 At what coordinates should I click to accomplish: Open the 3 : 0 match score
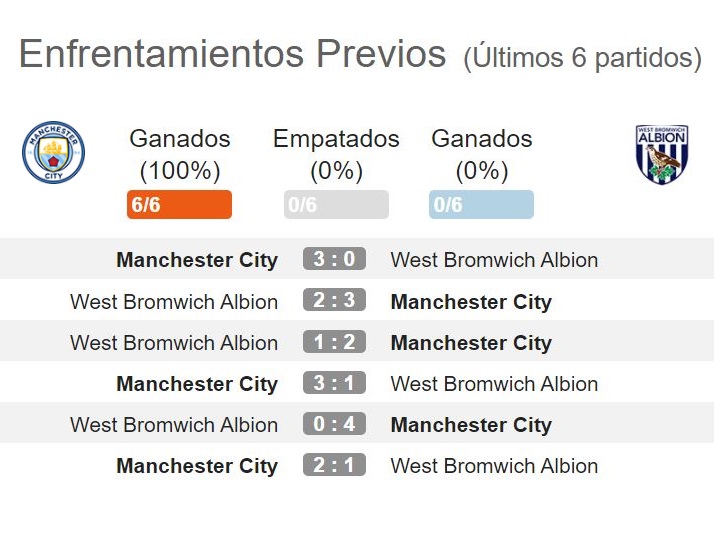coord(334,259)
